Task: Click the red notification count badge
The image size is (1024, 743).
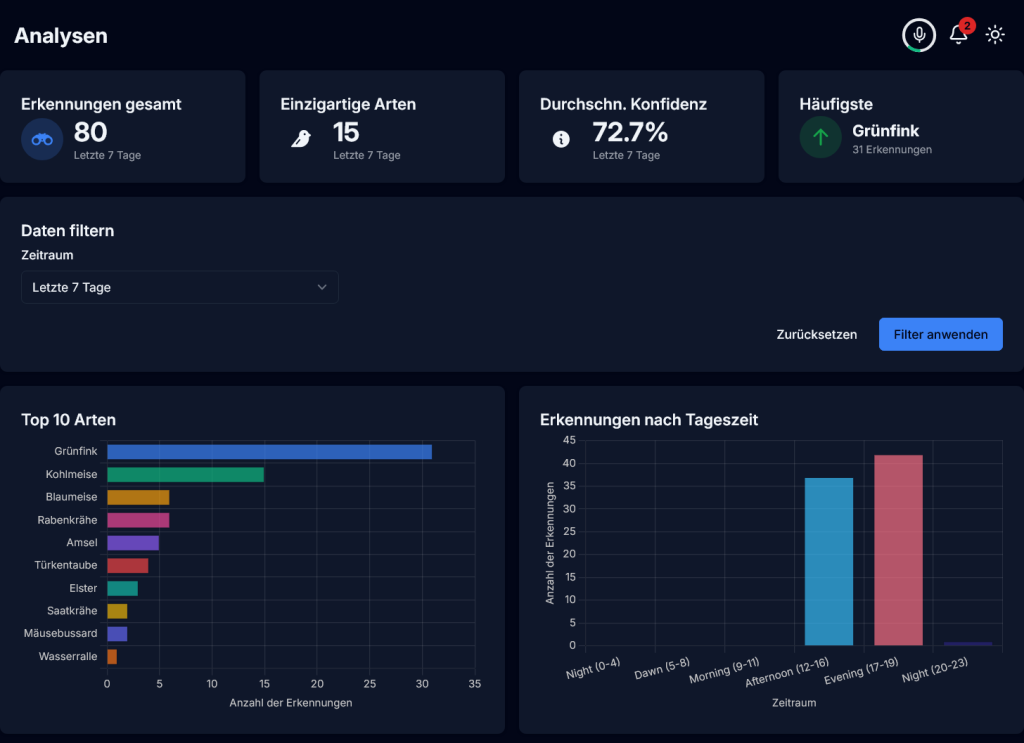Action: (967, 25)
